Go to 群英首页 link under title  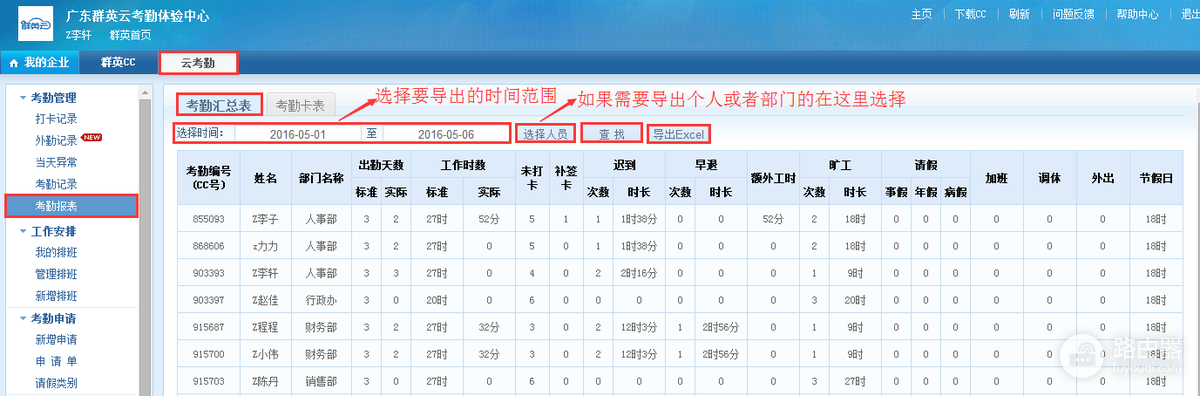point(131,34)
